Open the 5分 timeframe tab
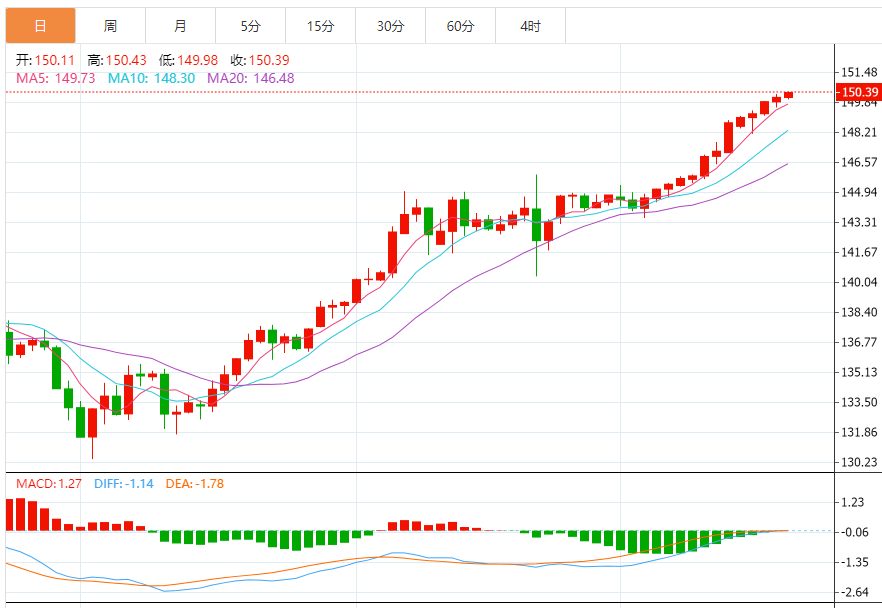Viewport: 882px width, 608px height. click(250, 26)
